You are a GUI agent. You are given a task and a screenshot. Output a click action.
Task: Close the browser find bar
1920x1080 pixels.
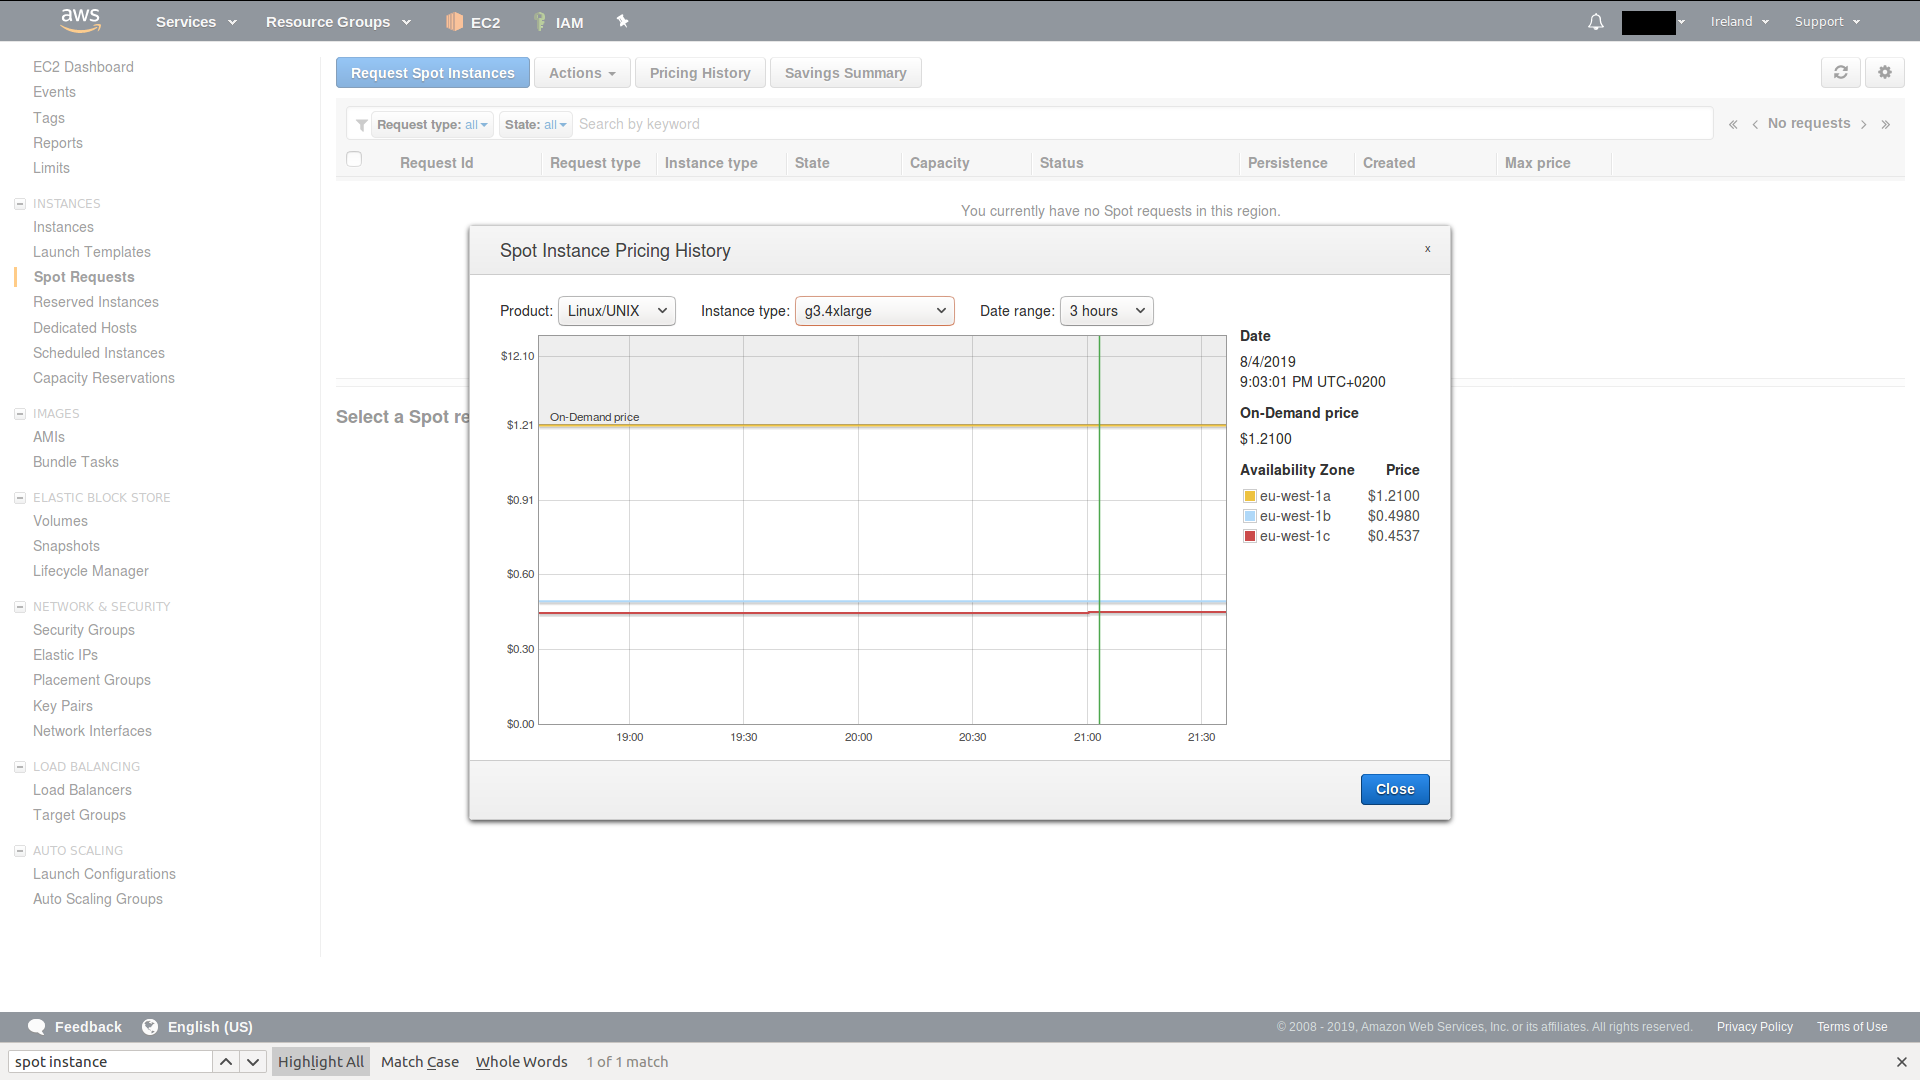tap(1901, 1062)
